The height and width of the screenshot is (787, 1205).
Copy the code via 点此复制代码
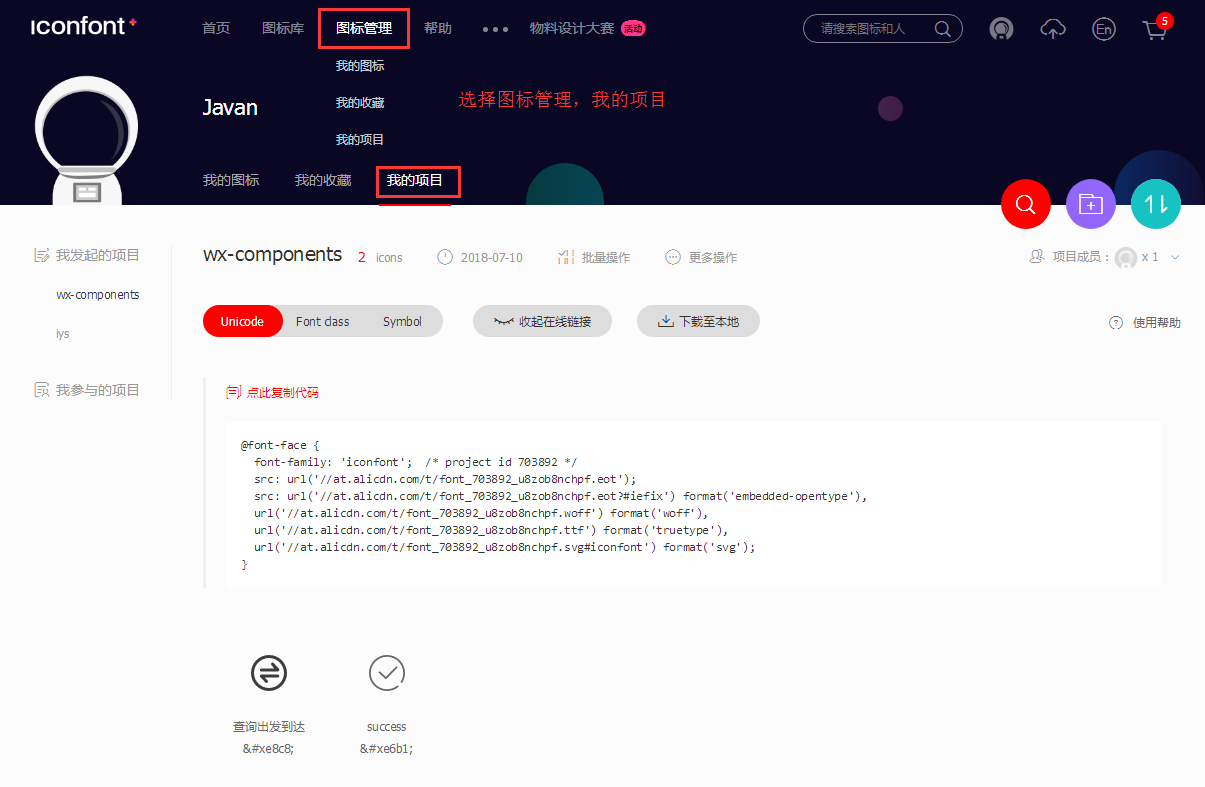pos(272,392)
